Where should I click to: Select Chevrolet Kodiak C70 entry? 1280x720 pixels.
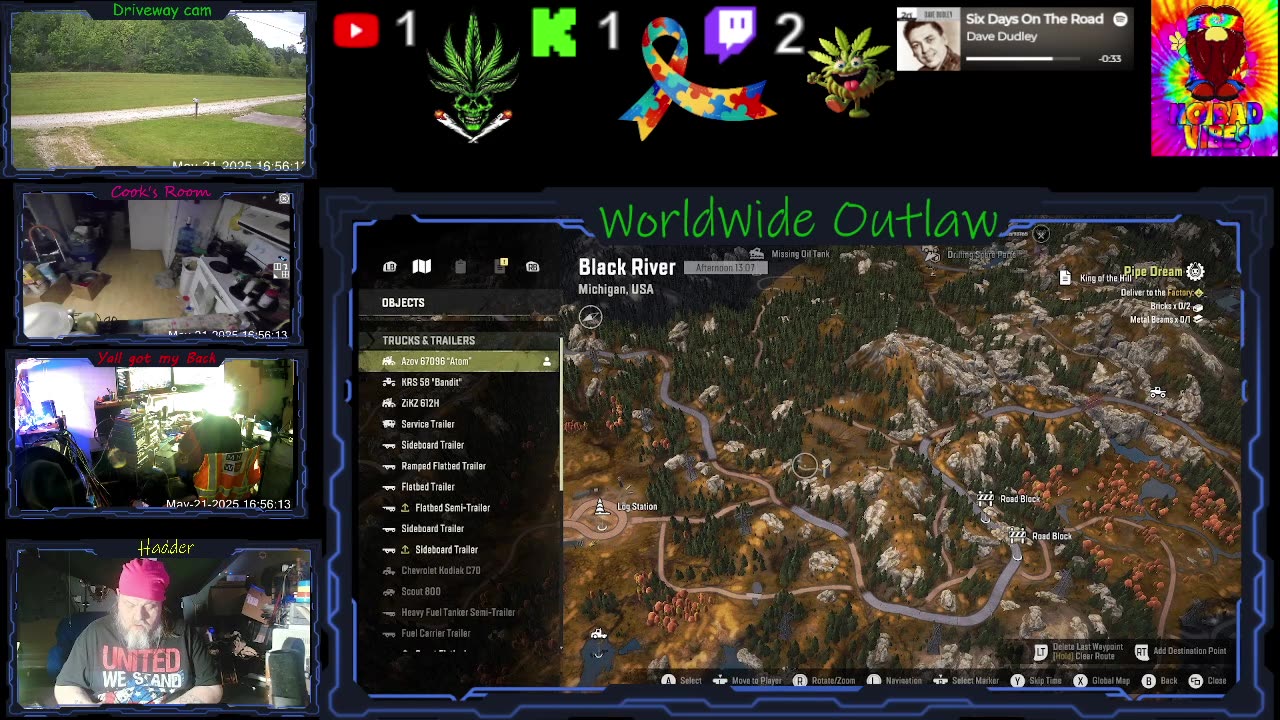click(x=458, y=570)
